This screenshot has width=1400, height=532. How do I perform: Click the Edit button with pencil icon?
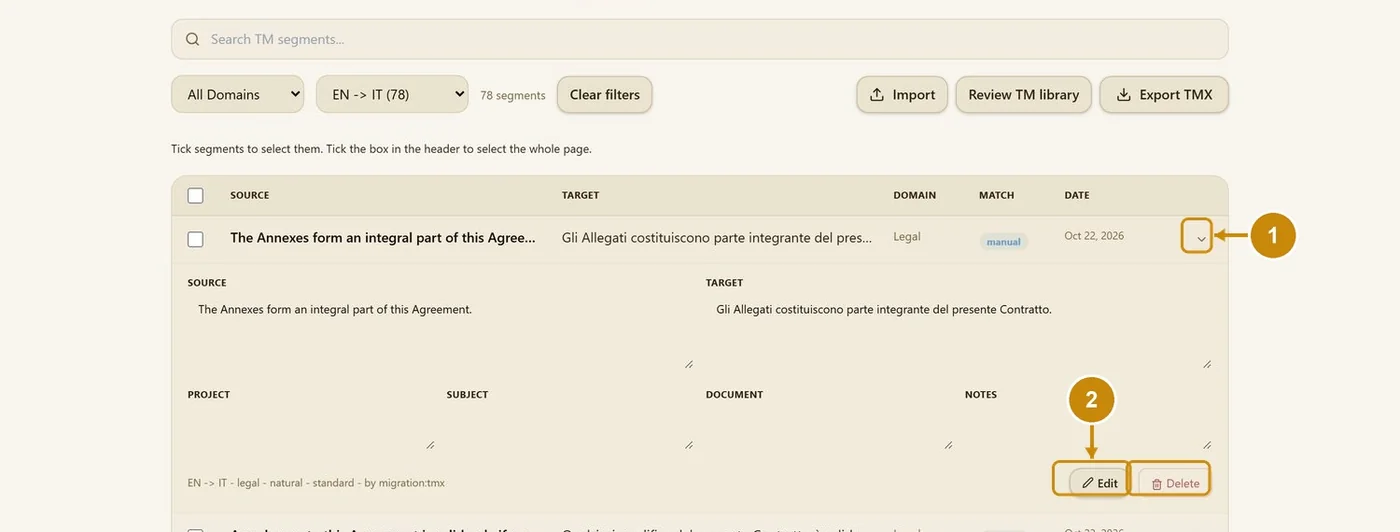[1099, 483]
